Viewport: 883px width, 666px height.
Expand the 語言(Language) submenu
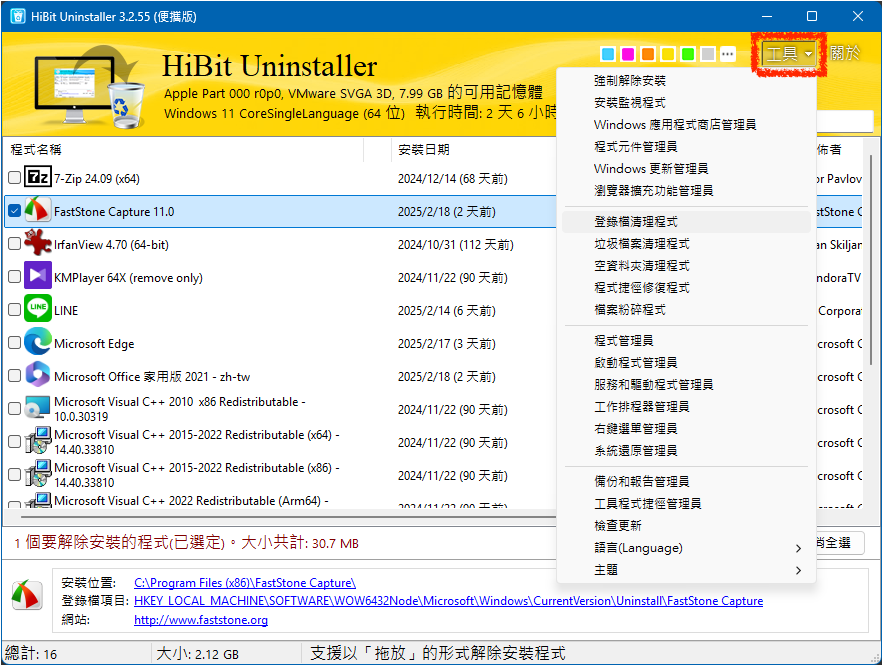[686, 548]
